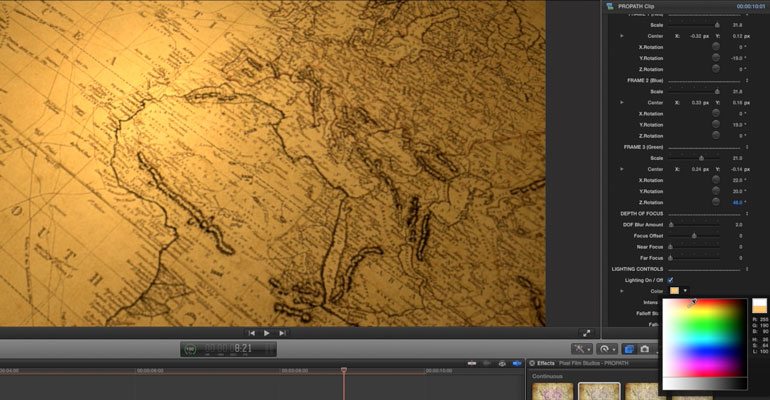Click the Effects gear icon in the browser header
This screenshot has height=400, width=770.
coord(532,363)
